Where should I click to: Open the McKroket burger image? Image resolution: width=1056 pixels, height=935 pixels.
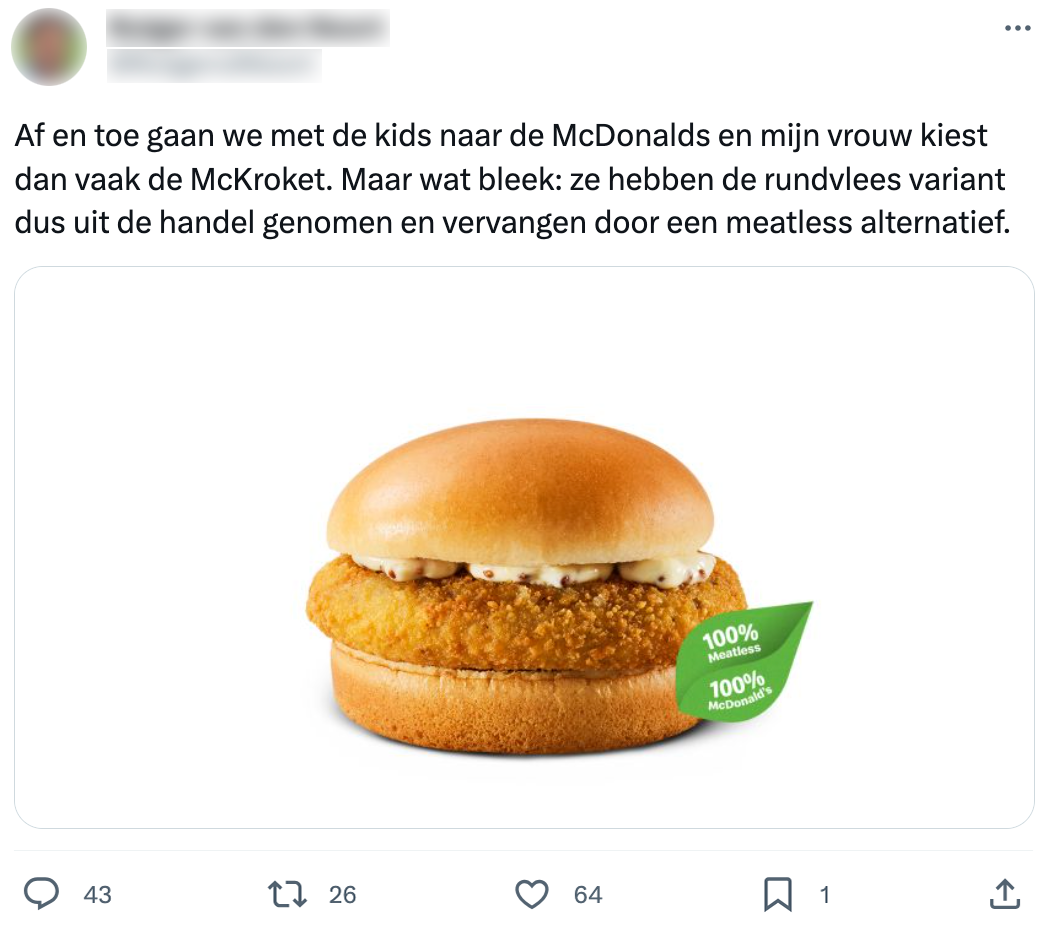pyautogui.click(x=524, y=547)
